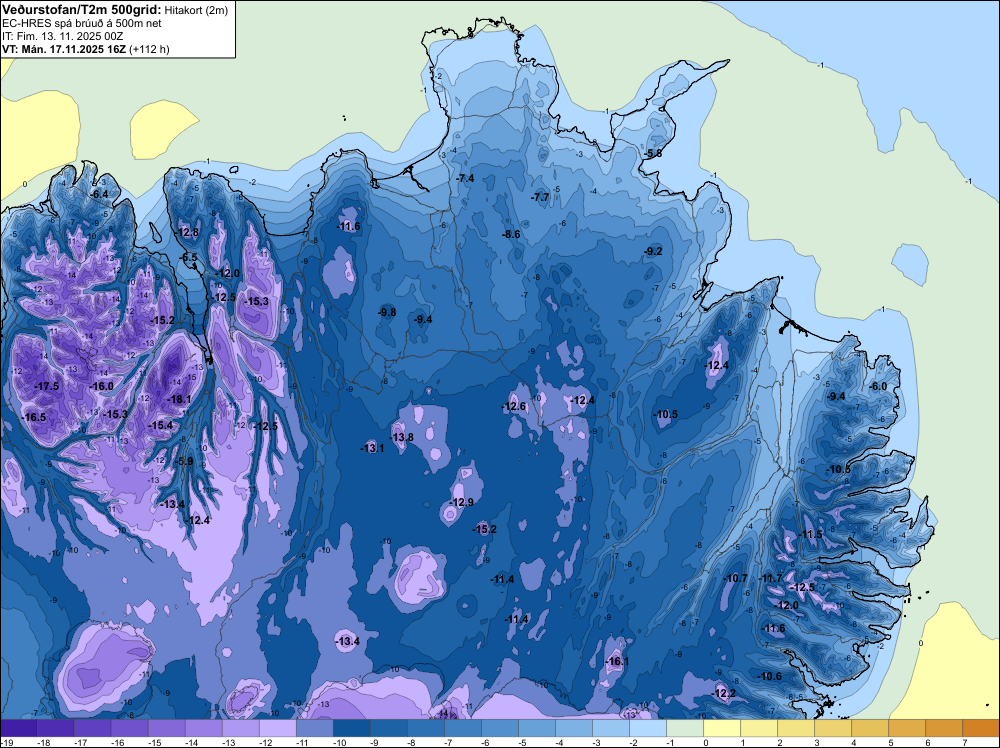Click the -16.1 temperature value on the map
This screenshot has height=748, width=1000.
tap(617, 662)
